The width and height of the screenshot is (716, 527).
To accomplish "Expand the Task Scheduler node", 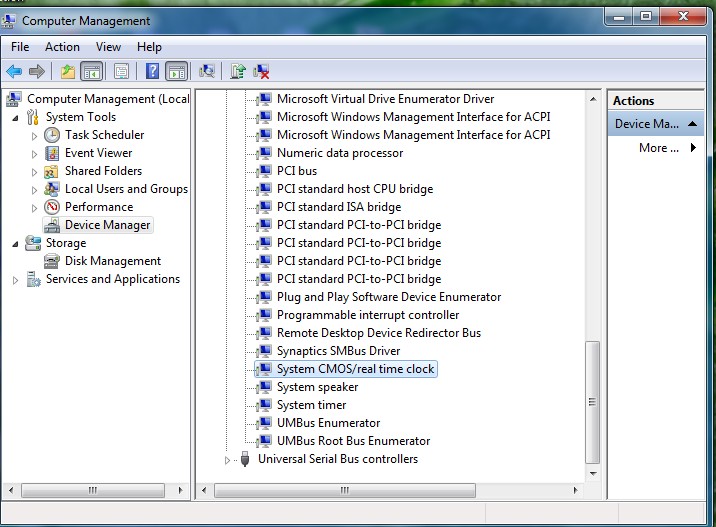I will coord(34,136).
